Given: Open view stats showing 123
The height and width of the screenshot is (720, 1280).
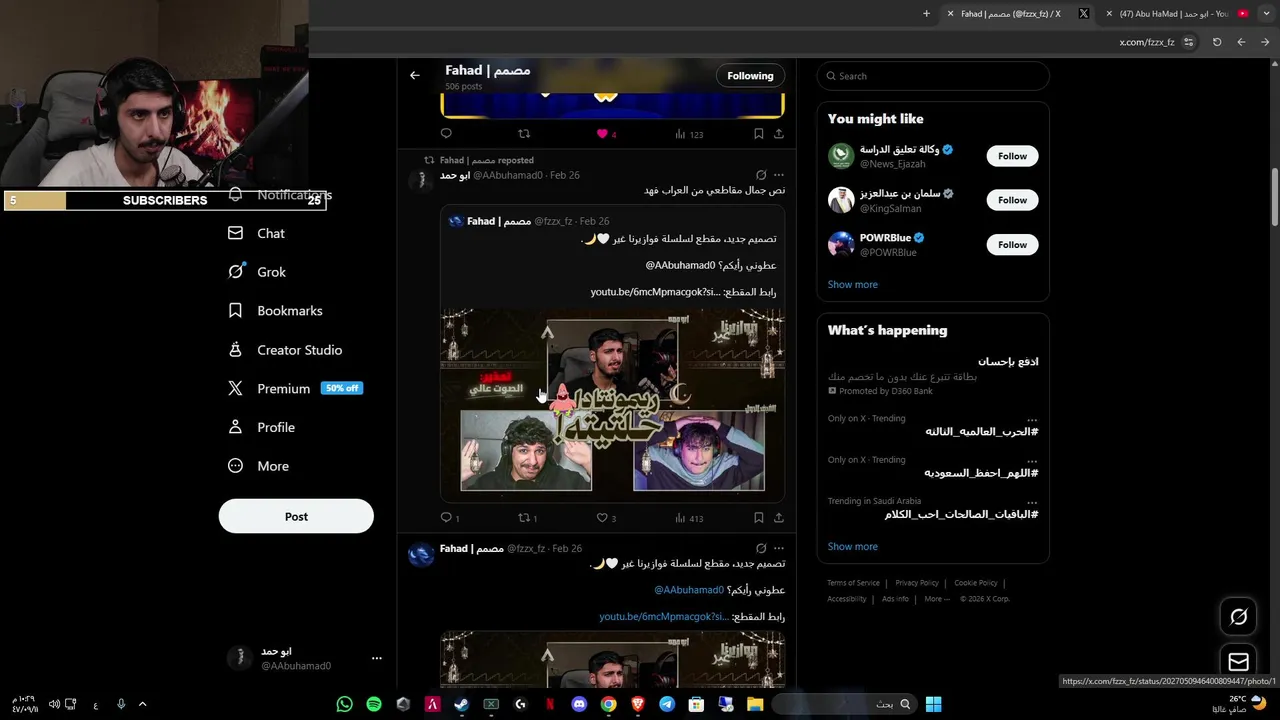Looking at the screenshot, I should pos(689,134).
